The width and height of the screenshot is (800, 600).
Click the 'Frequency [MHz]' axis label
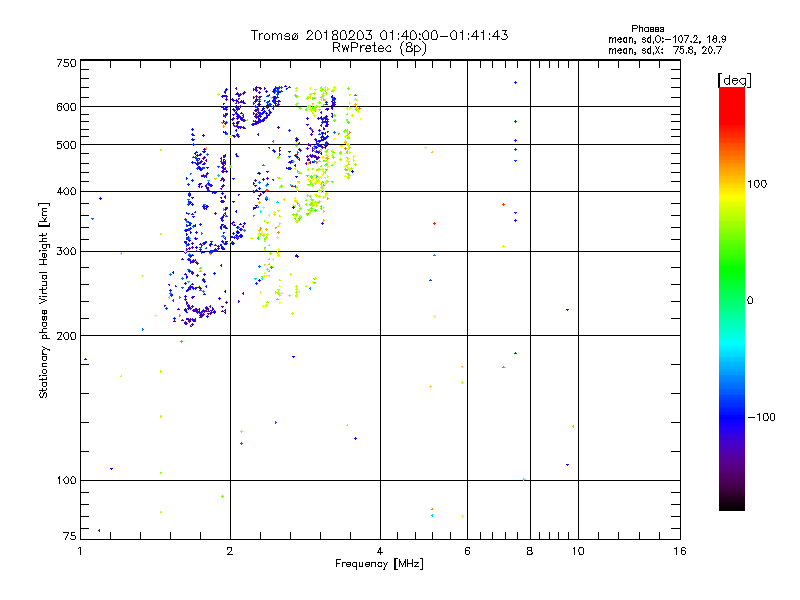tap(379, 564)
